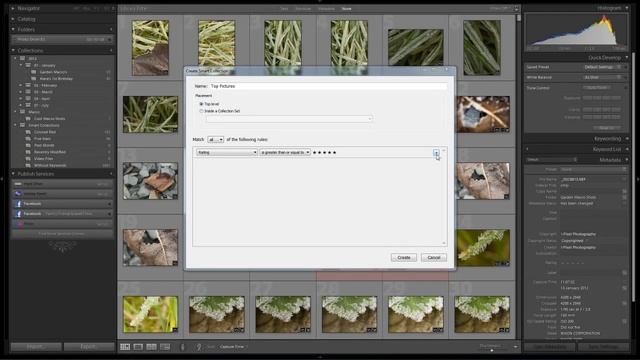
Task: Click the Import button
Action: pyautogui.click(x=36, y=347)
